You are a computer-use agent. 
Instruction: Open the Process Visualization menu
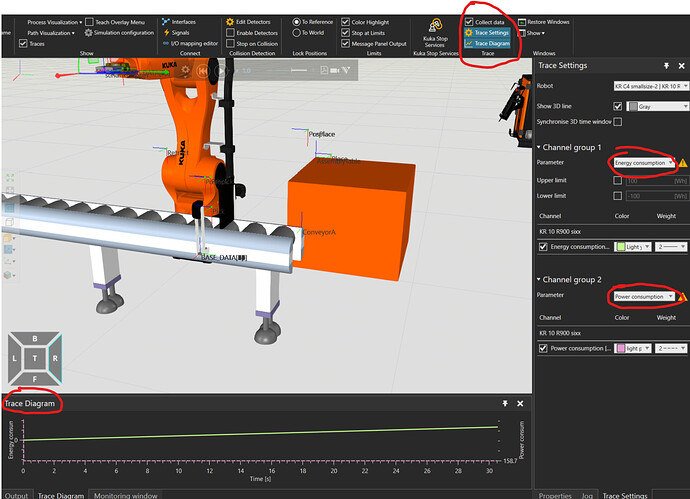pos(52,21)
